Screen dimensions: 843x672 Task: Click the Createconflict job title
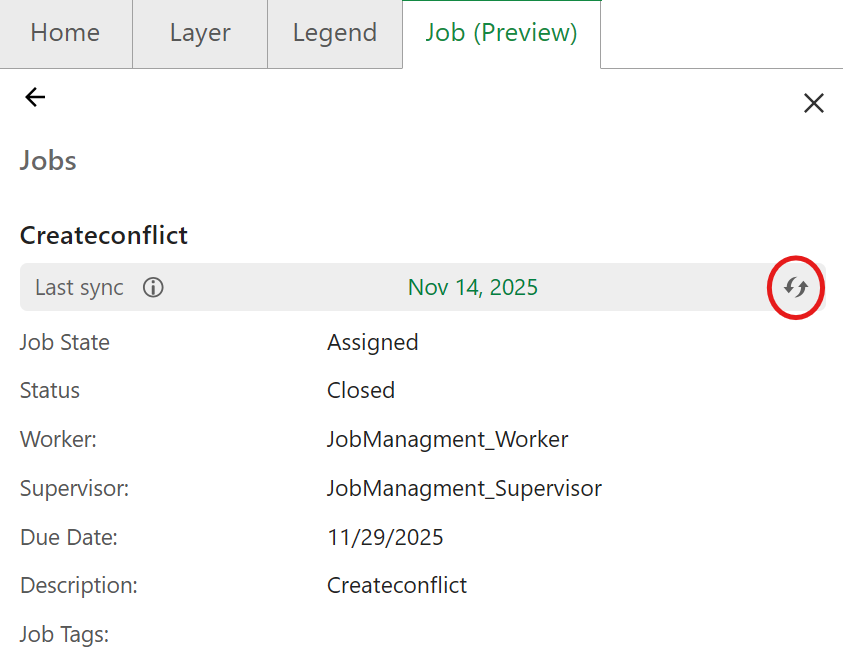[103, 236]
